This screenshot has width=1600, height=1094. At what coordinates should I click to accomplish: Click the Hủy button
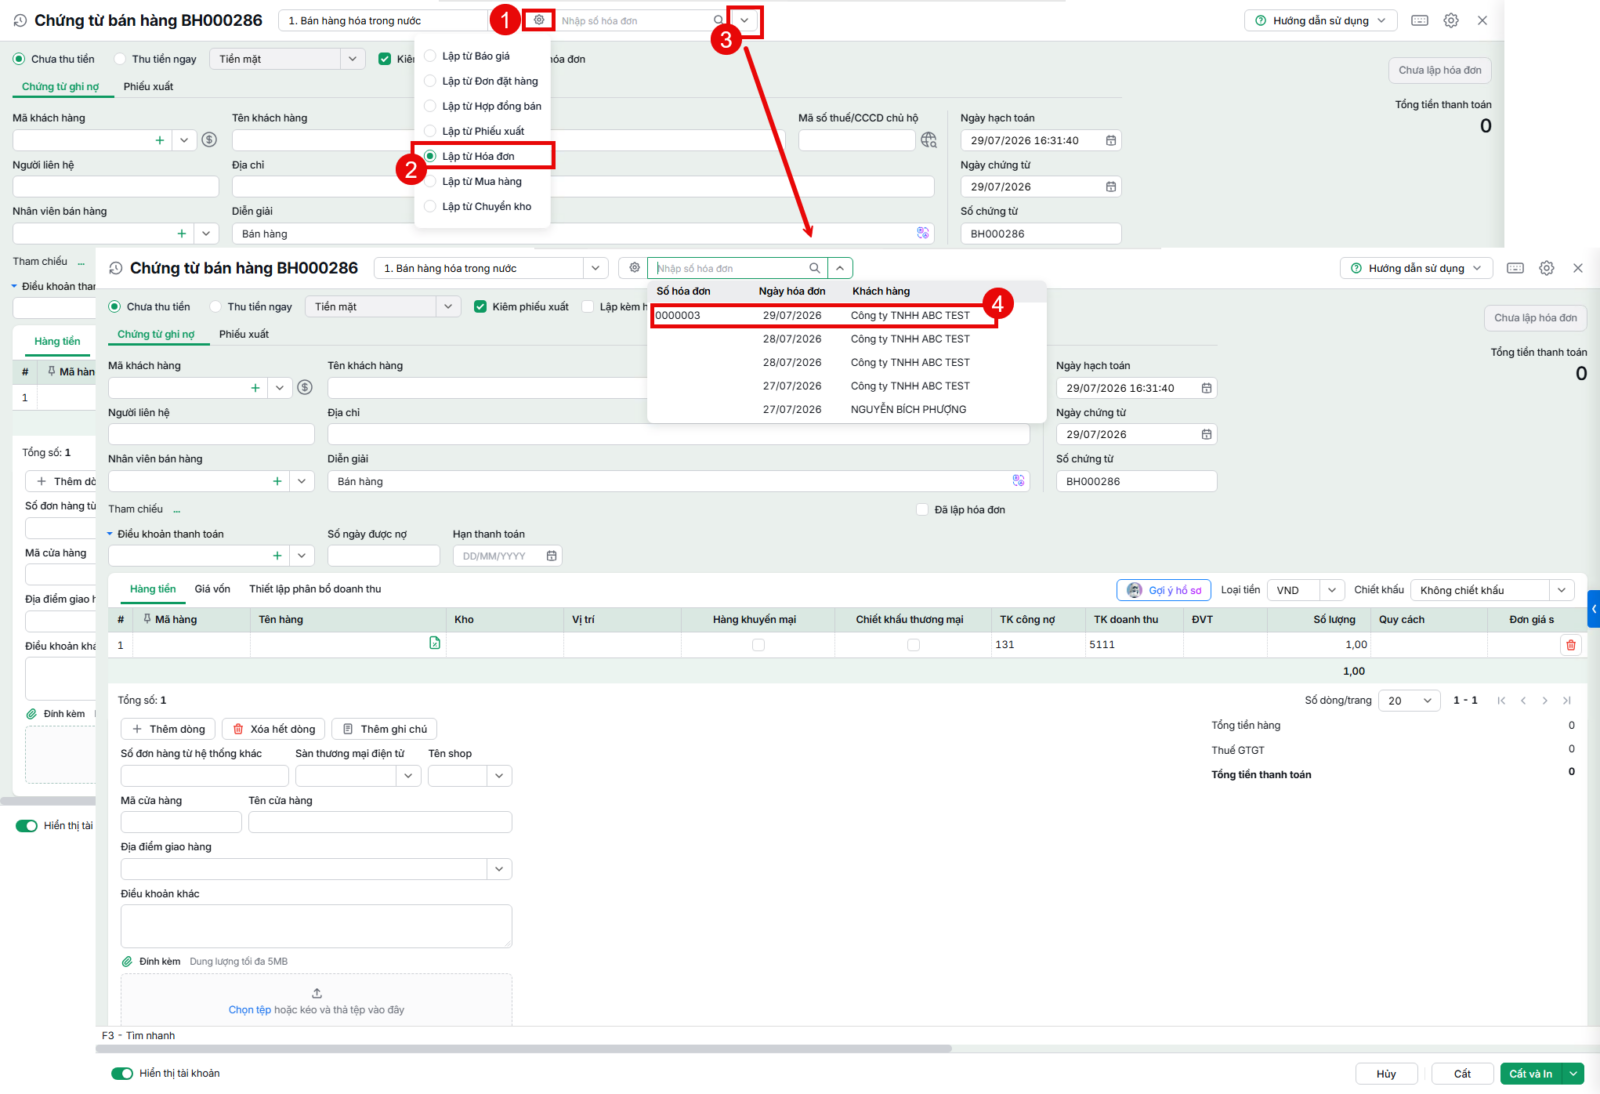[1386, 1074]
